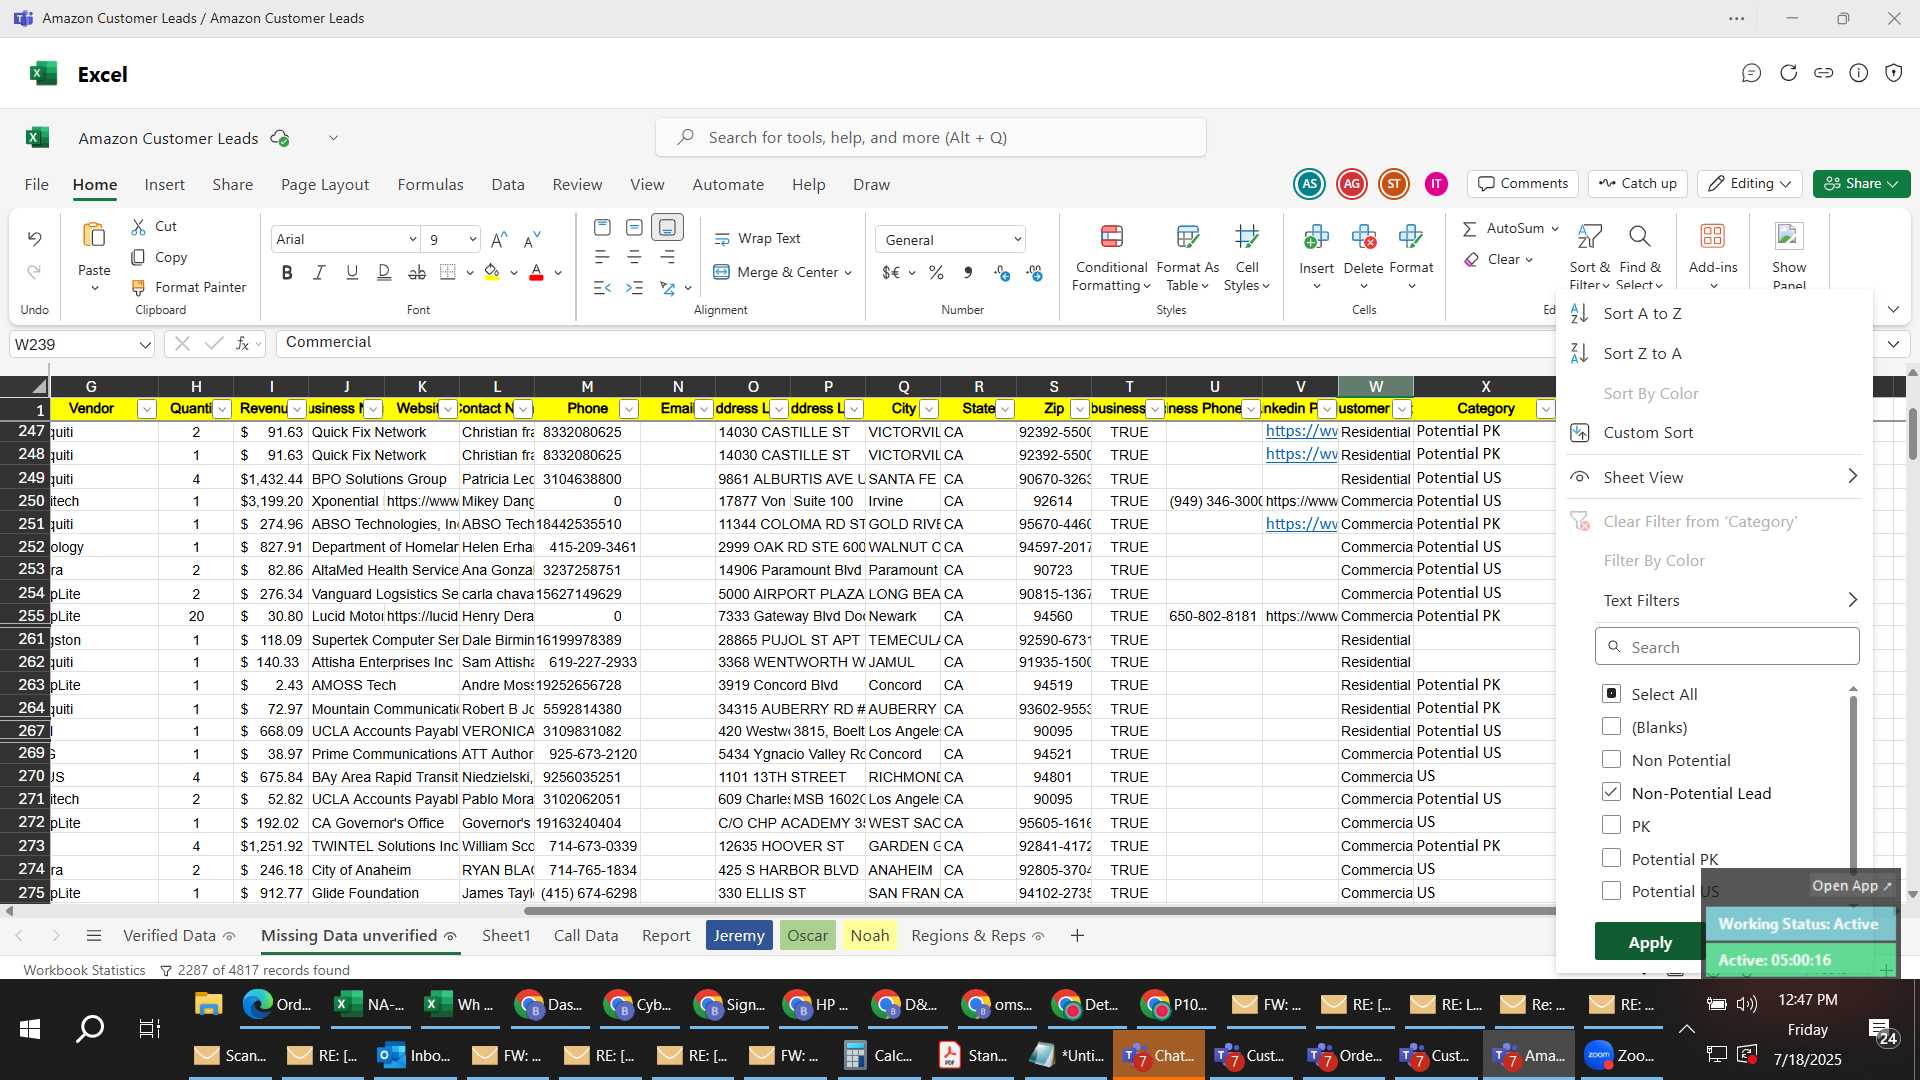This screenshot has width=1920, height=1080.
Task: Open the Phone column filter dropdown
Action: [628, 409]
